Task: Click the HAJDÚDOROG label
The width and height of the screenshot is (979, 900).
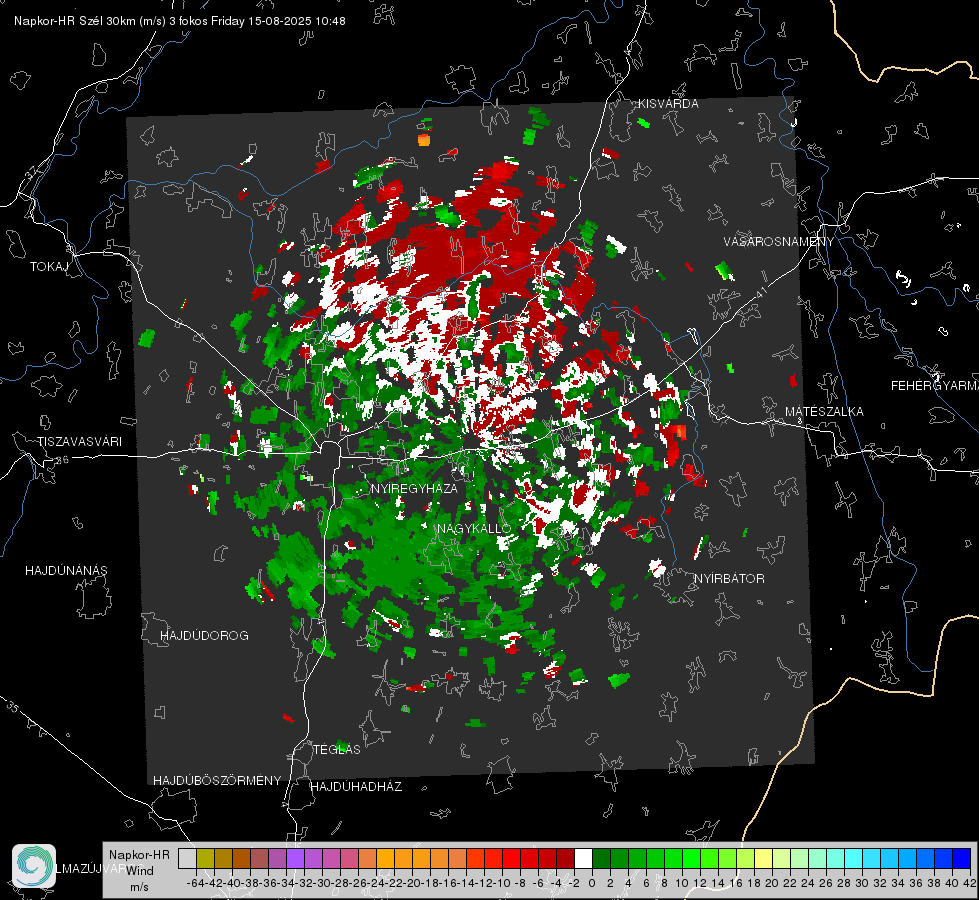Action: (204, 636)
